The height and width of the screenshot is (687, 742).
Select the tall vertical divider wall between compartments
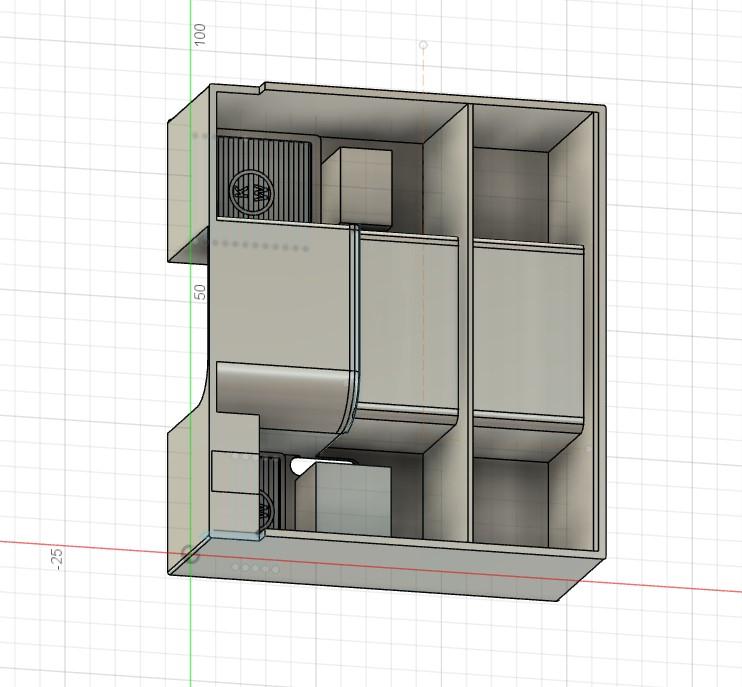click(470, 324)
